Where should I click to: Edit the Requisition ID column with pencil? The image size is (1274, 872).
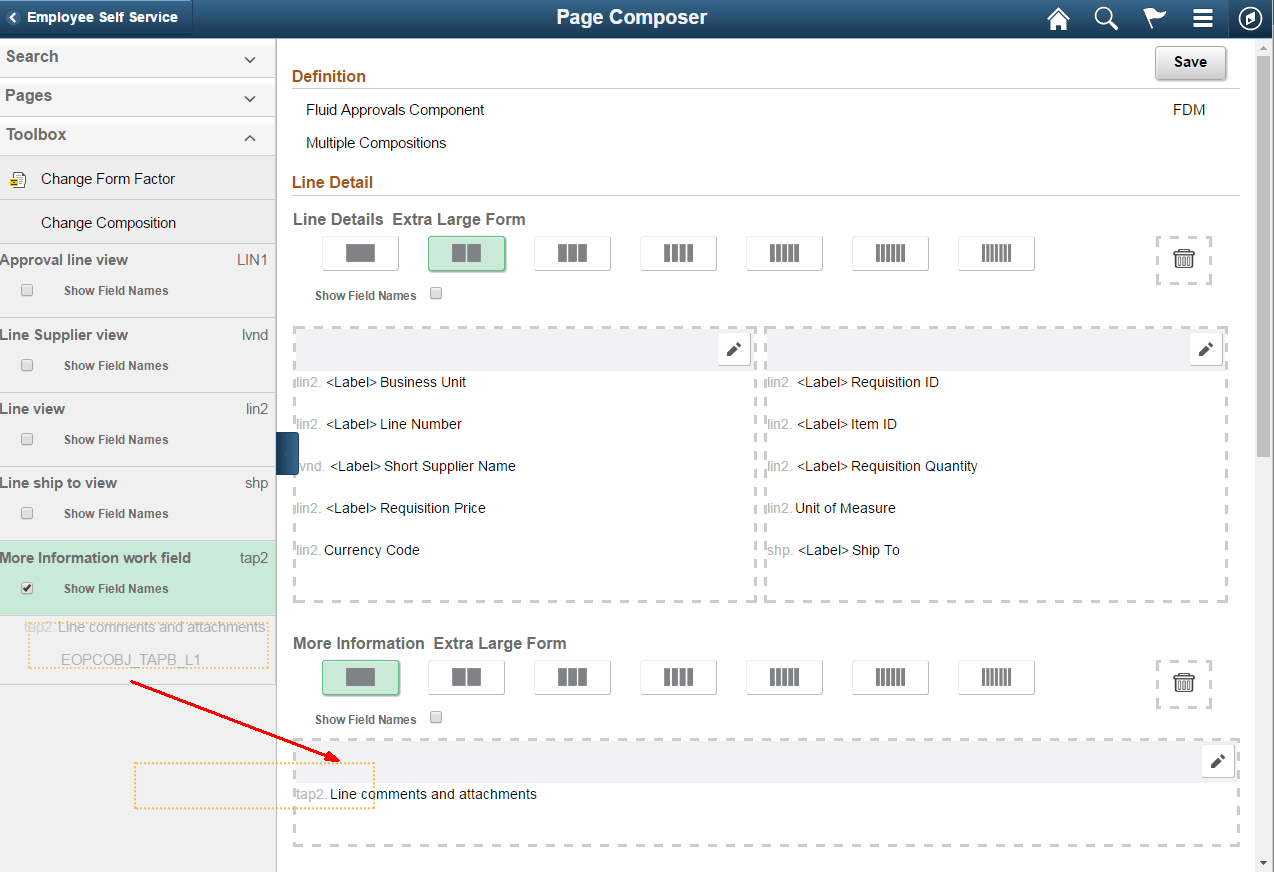tap(1206, 349)
